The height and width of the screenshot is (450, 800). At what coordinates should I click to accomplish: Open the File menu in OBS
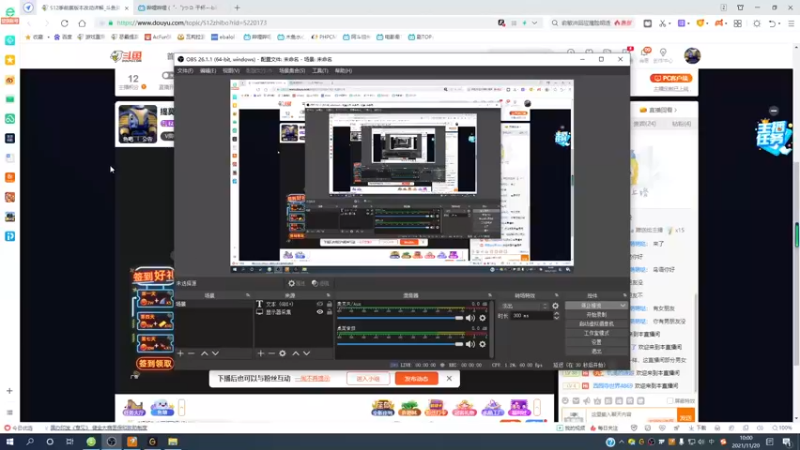point(185,71)
